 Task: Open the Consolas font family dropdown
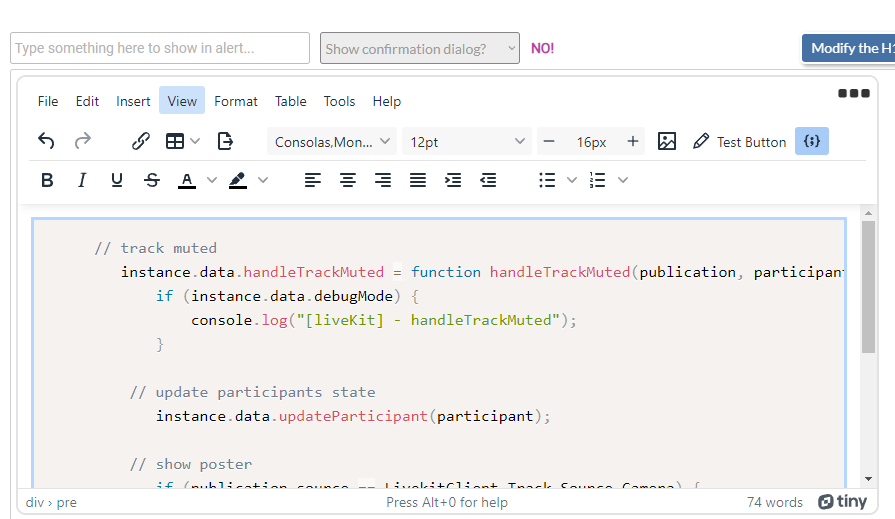(x=330, y=141)
